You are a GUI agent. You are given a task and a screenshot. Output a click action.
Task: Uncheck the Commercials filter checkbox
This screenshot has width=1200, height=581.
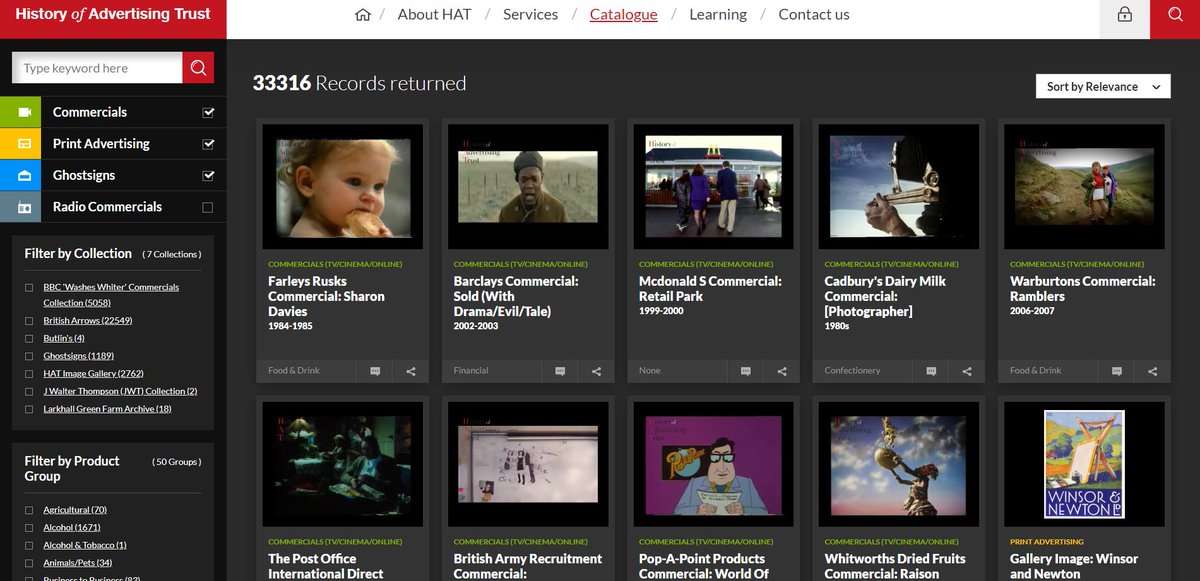(x=208, y=113)
